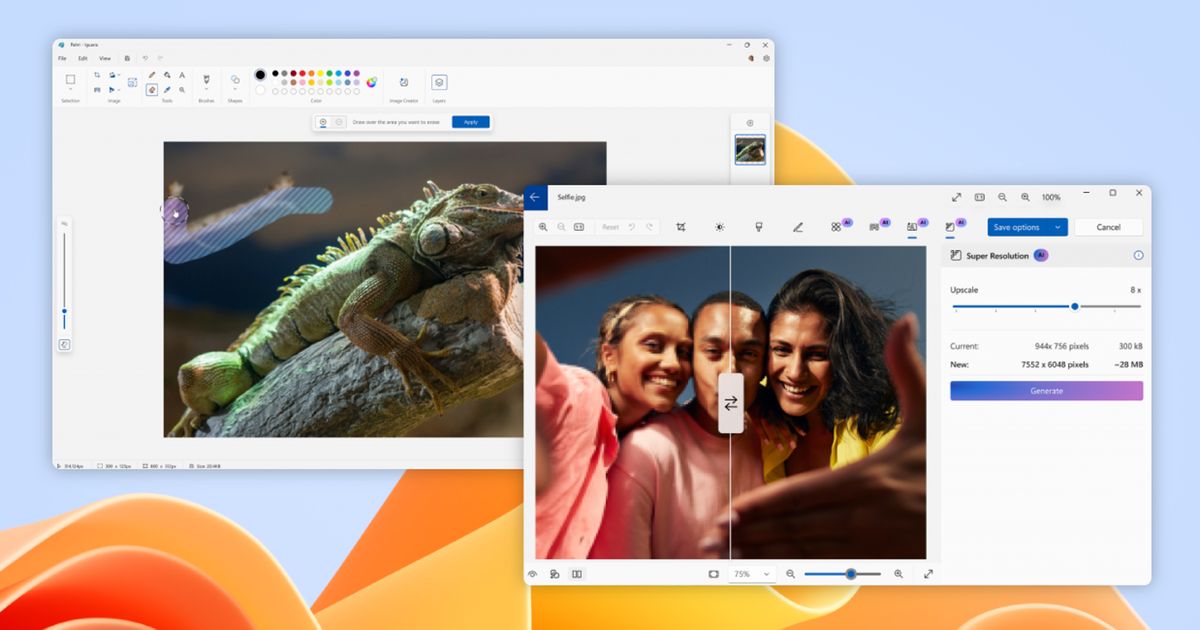Viewport: 1200px width, 630px height.
Task: Add a new layer in Paint's layers panel
Action: pos(750,123)
